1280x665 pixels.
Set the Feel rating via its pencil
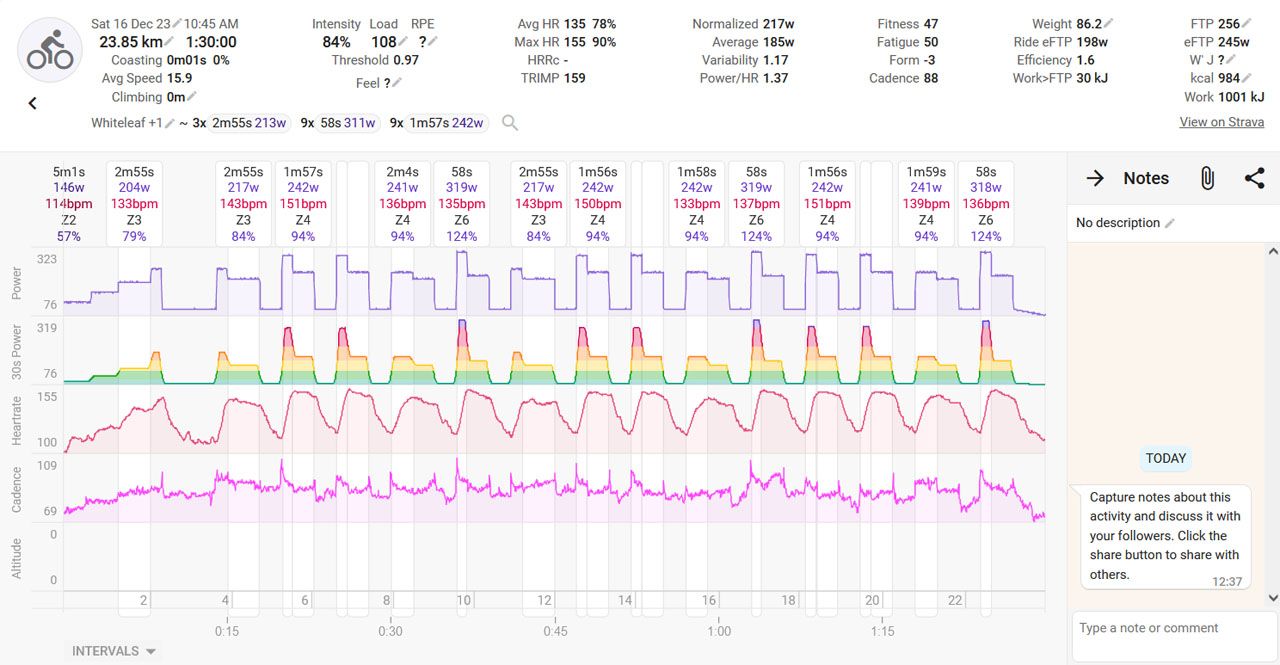(397, 83)
